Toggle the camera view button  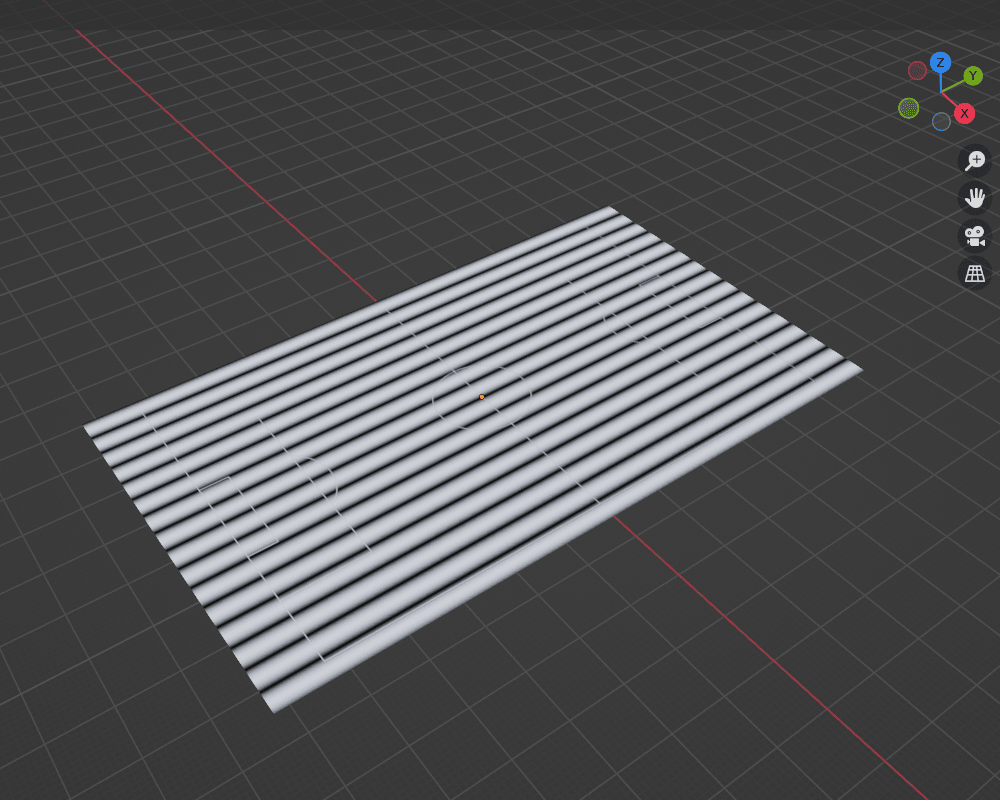point(974,236)
